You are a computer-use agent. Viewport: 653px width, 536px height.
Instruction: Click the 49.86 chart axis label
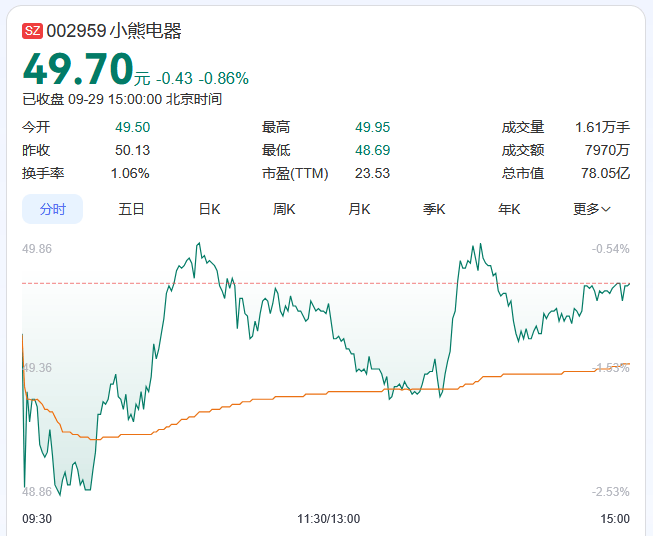click(x=37, y=249)
